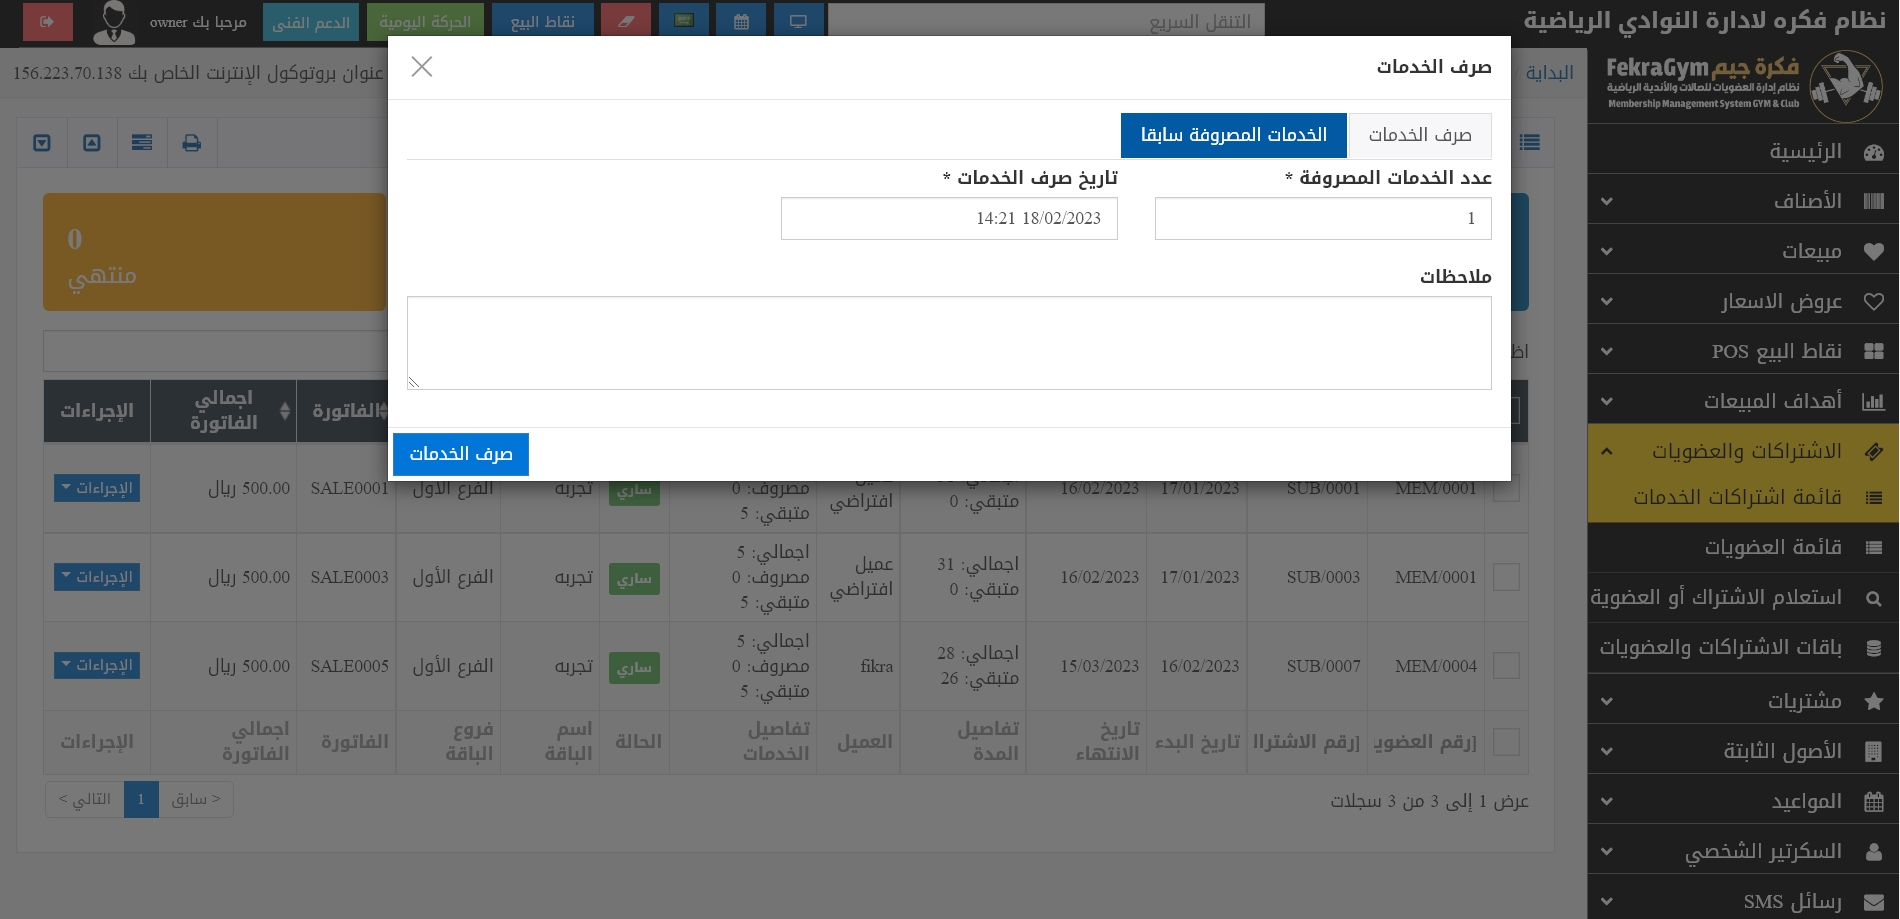Close the صرف الخدمات dialog with X
This screenshot has width=1900, height=919.
[422, 67]
